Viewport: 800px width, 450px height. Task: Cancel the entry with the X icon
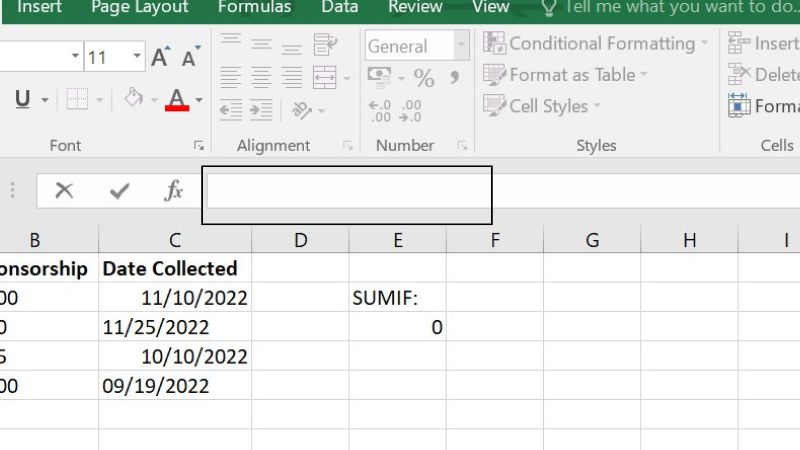click(x=64, y=191)
